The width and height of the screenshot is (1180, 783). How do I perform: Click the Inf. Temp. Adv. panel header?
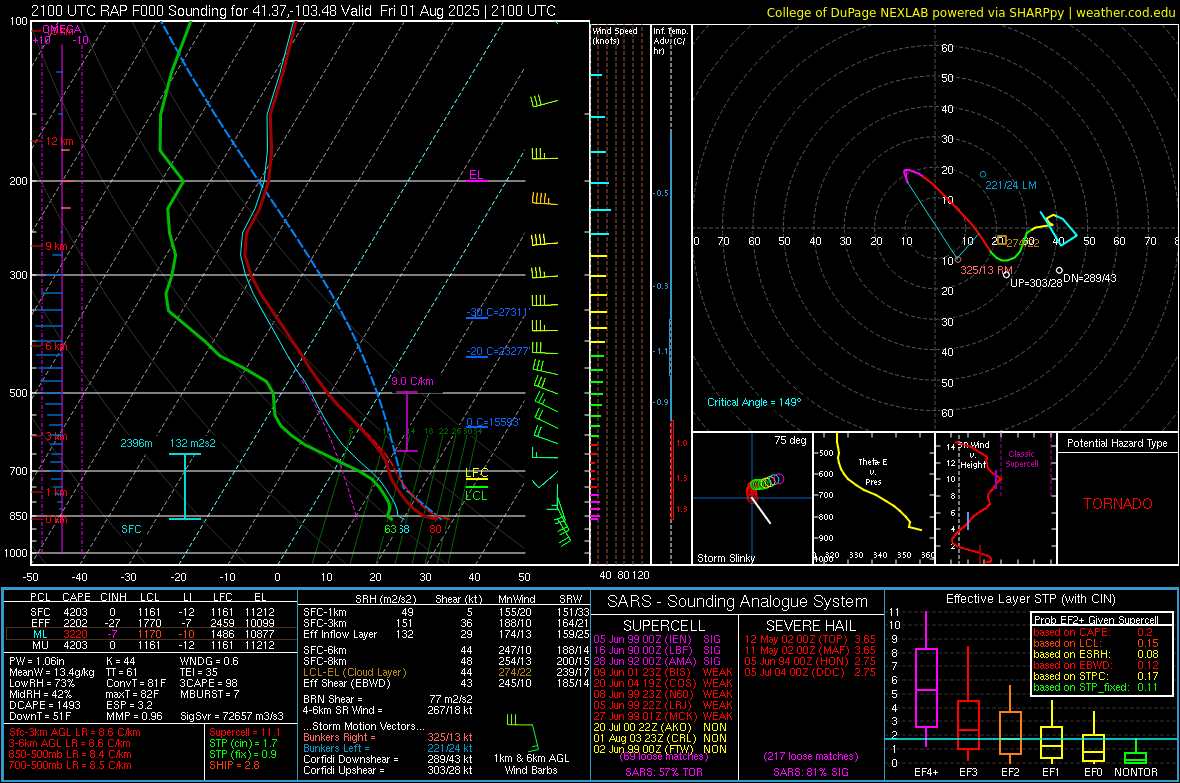pyautogui.click(x=670, y=41)
